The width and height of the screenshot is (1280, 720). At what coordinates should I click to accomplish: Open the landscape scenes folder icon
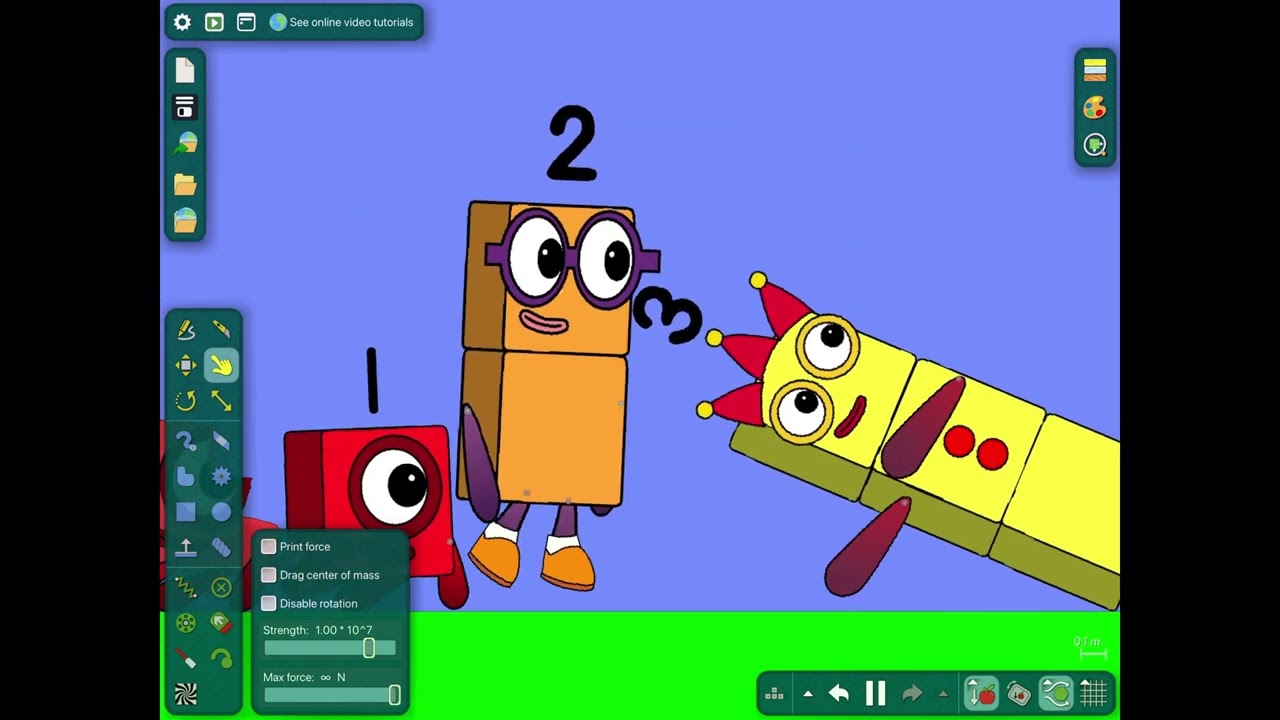click(185, 221)
